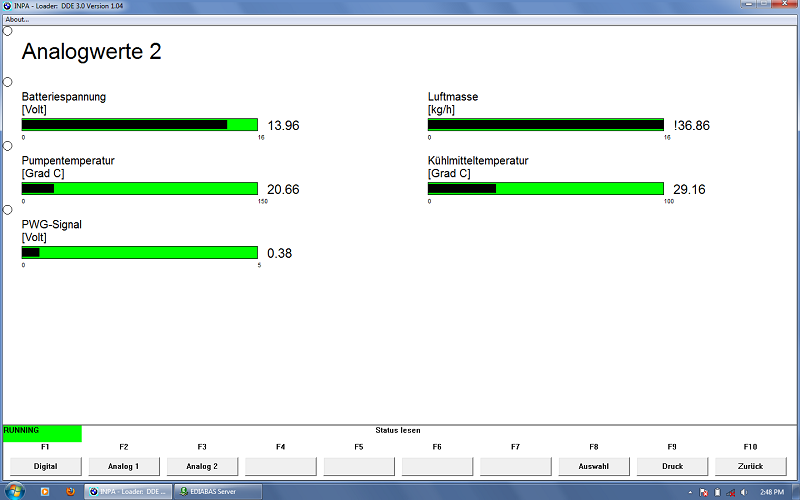Open the taskbar clock showing 2:48 PM
800x500 pixels.
point(770,491)
